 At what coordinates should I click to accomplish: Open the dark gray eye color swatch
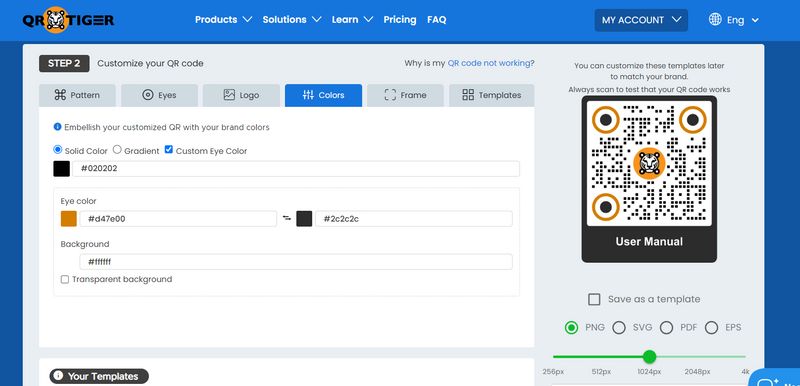click(x=304, y=219)
